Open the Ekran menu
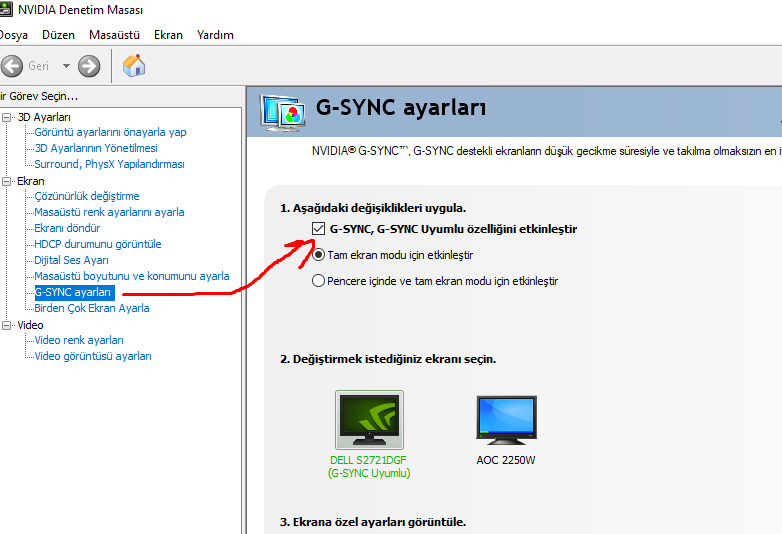The image size is (782, 534). tap(168, 35)
